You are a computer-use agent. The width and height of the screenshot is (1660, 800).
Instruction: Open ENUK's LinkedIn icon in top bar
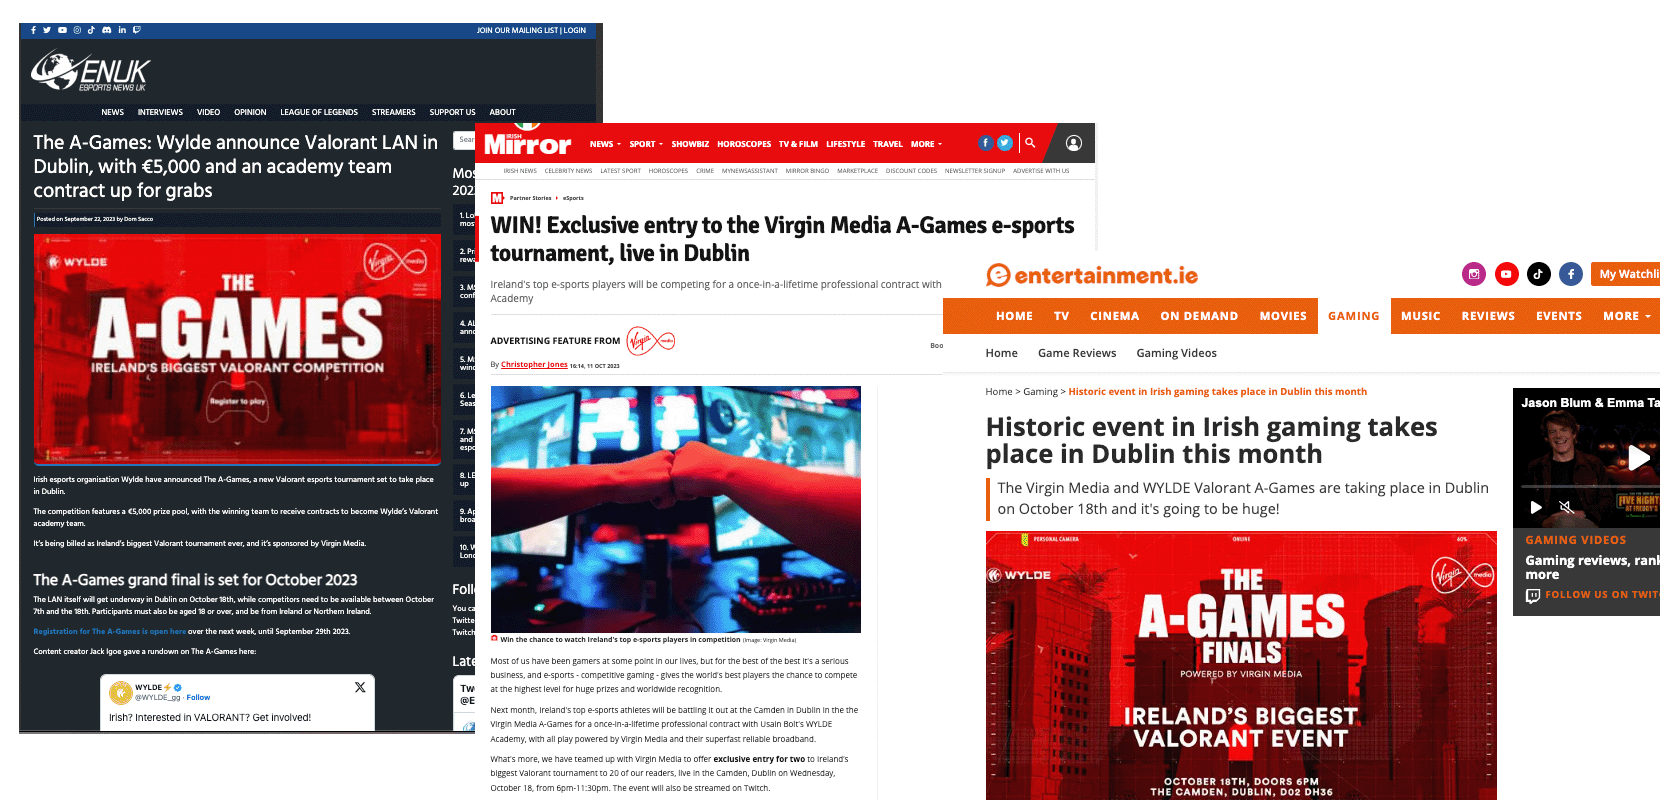coord(122,30)
